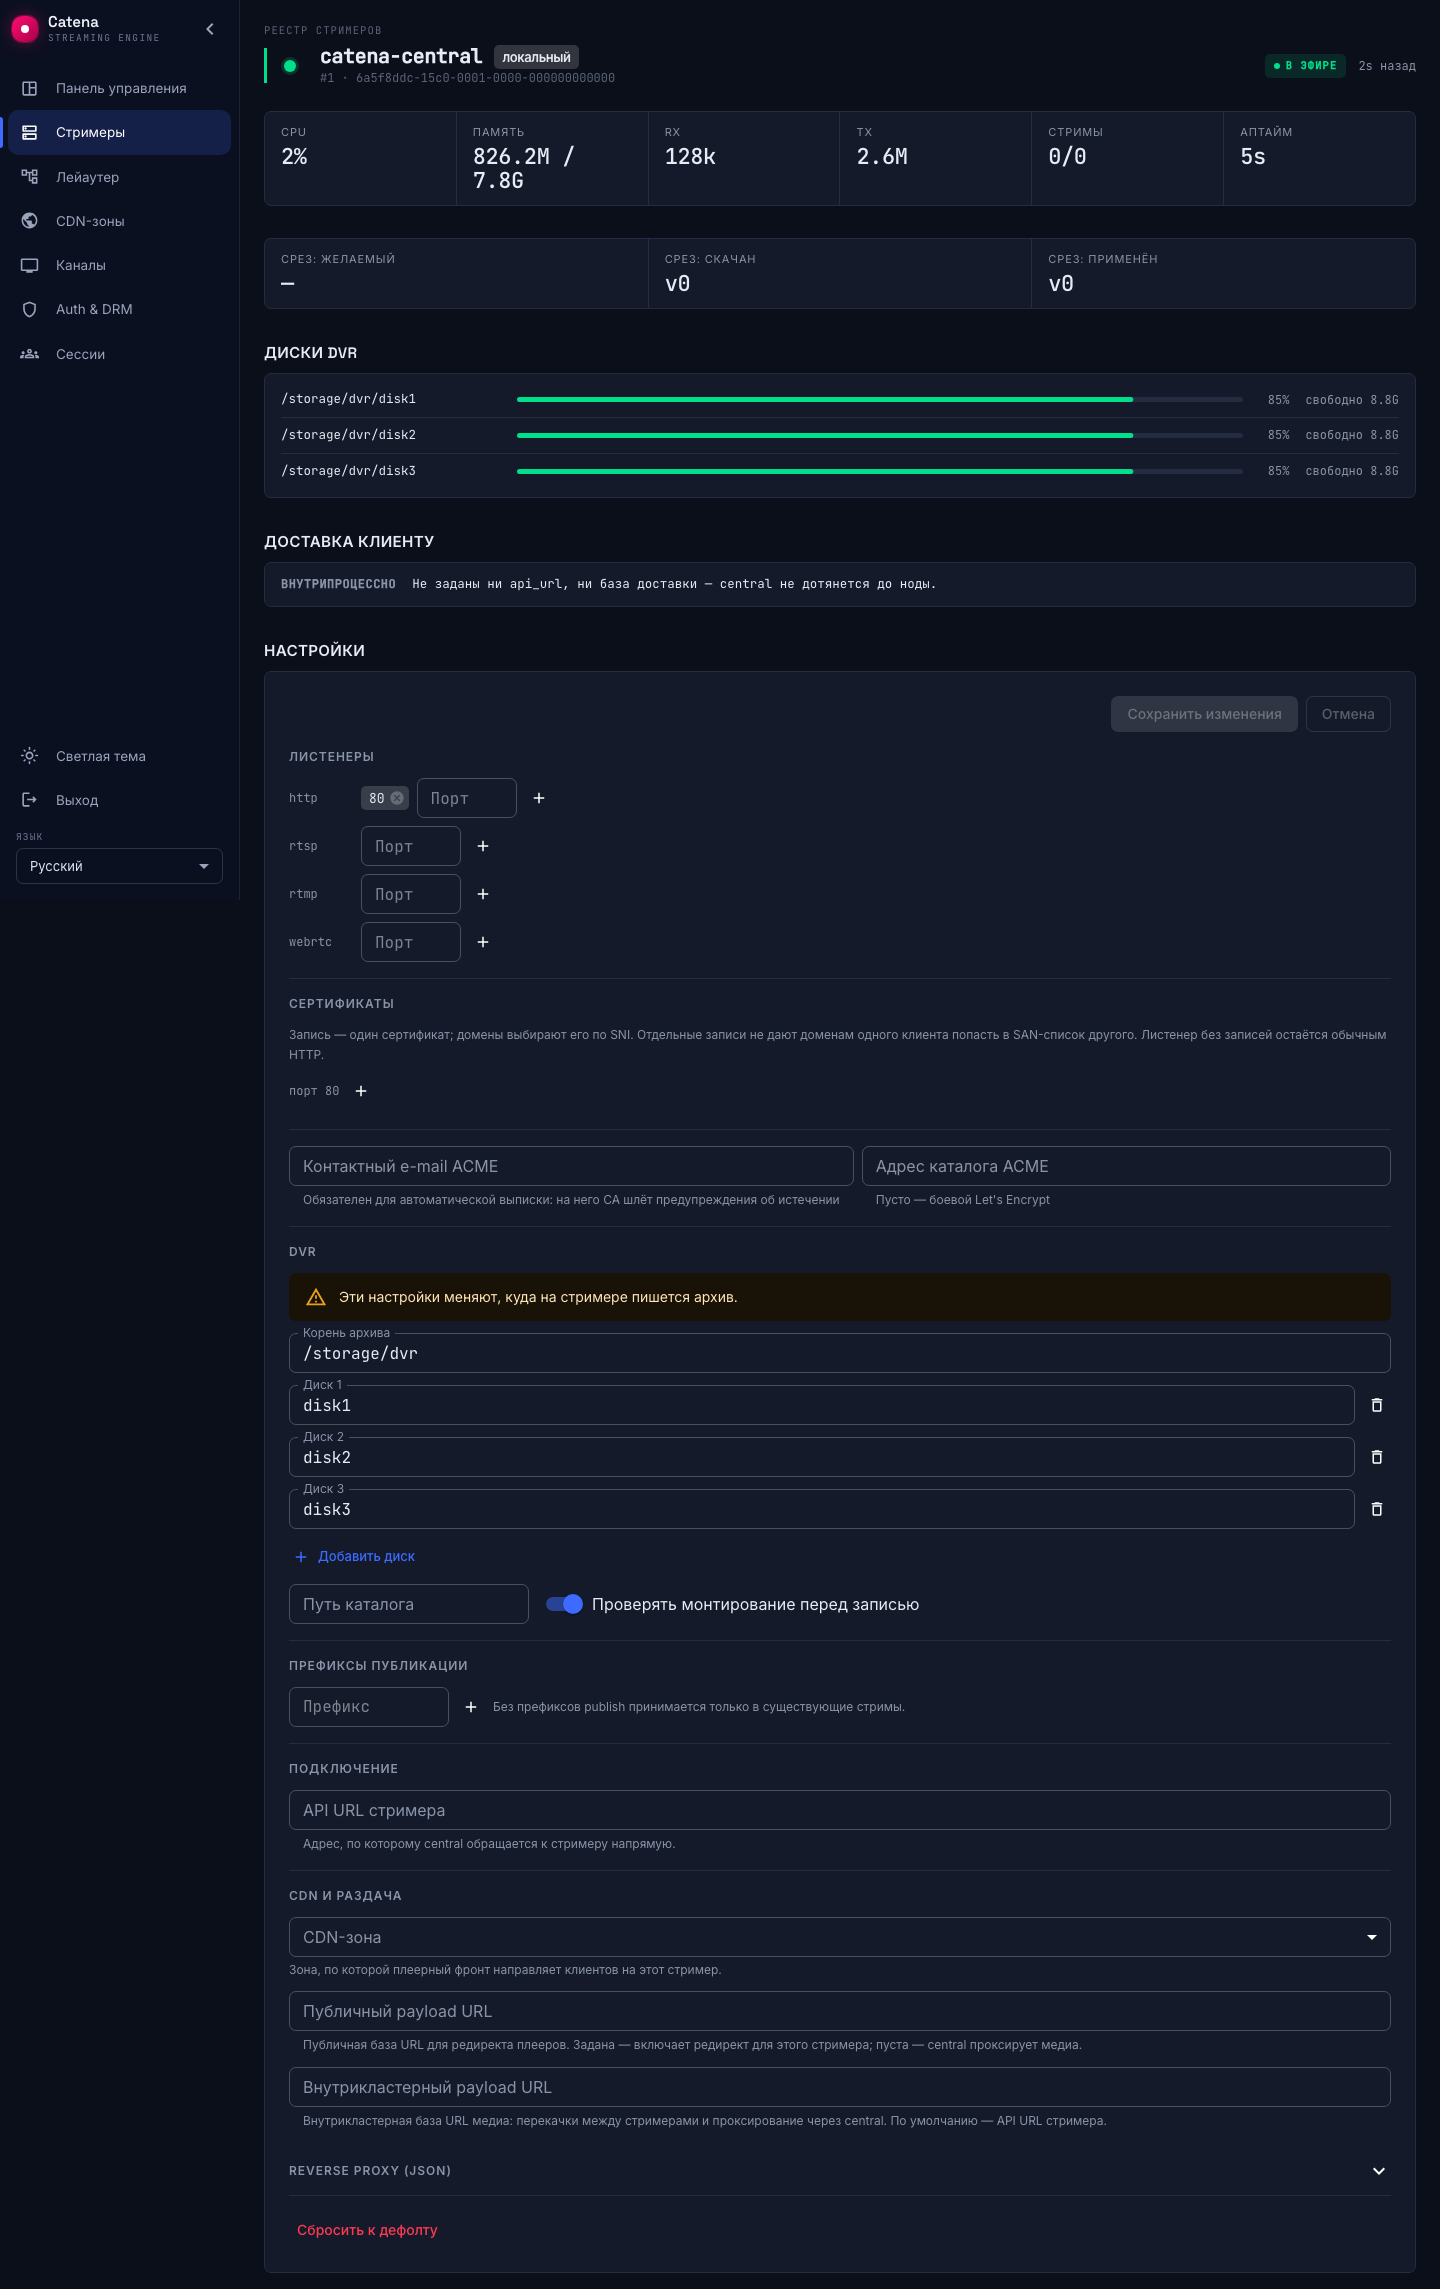1440x2289 pixels.
Task: Add rtsp port with plus icon
Action: pyautogui.click(x=483, y=846)
